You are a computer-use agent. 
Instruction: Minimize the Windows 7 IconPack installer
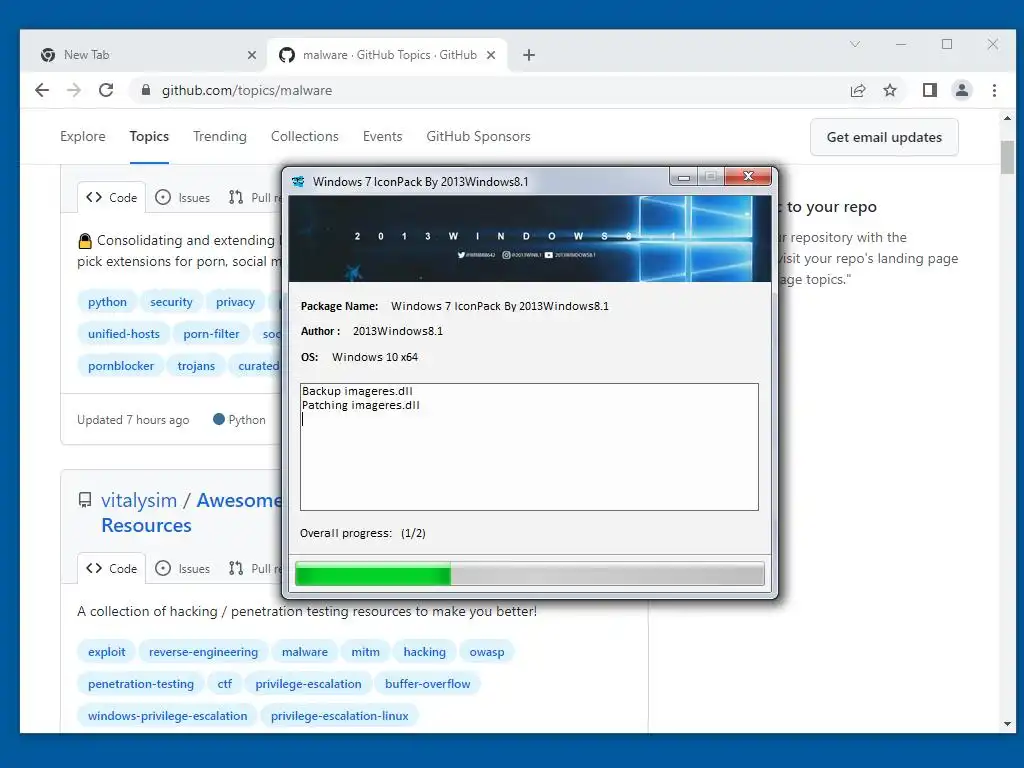pos(683,177)
